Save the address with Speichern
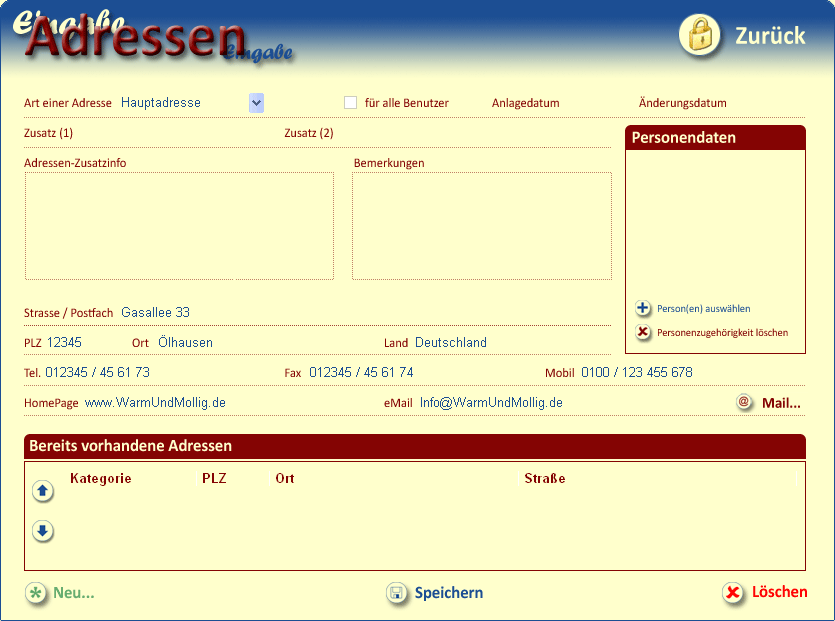This screenshot has width=835, height=621. click(449, 593)
